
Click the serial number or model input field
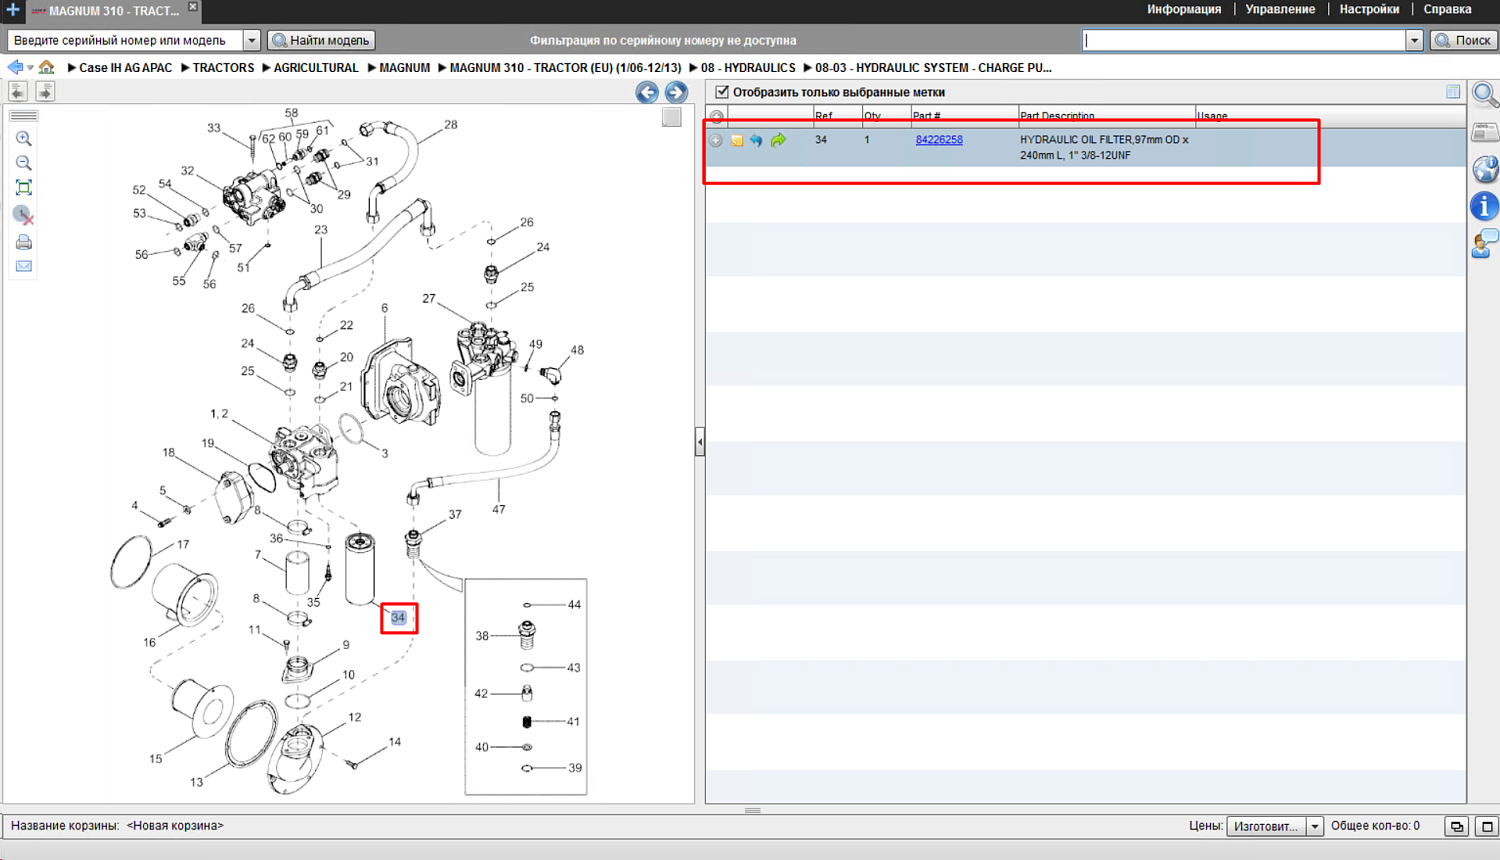(x=125, y=40)
